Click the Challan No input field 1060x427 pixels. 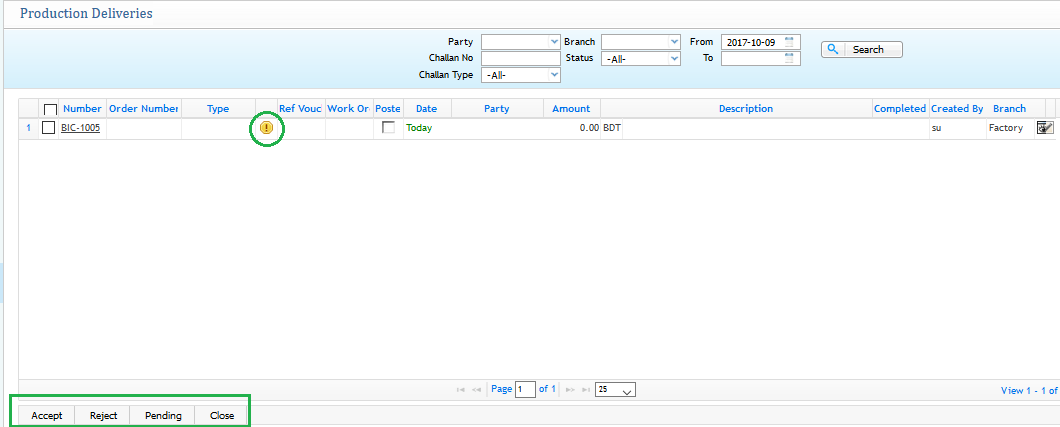tap(520, 58)
